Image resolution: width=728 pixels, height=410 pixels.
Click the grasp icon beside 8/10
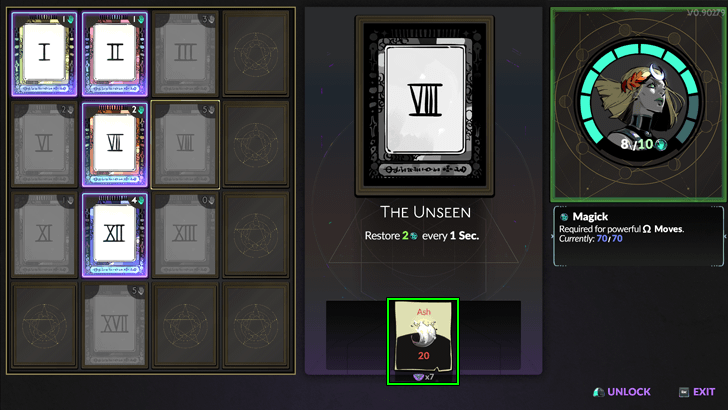[x=660, y=145]
